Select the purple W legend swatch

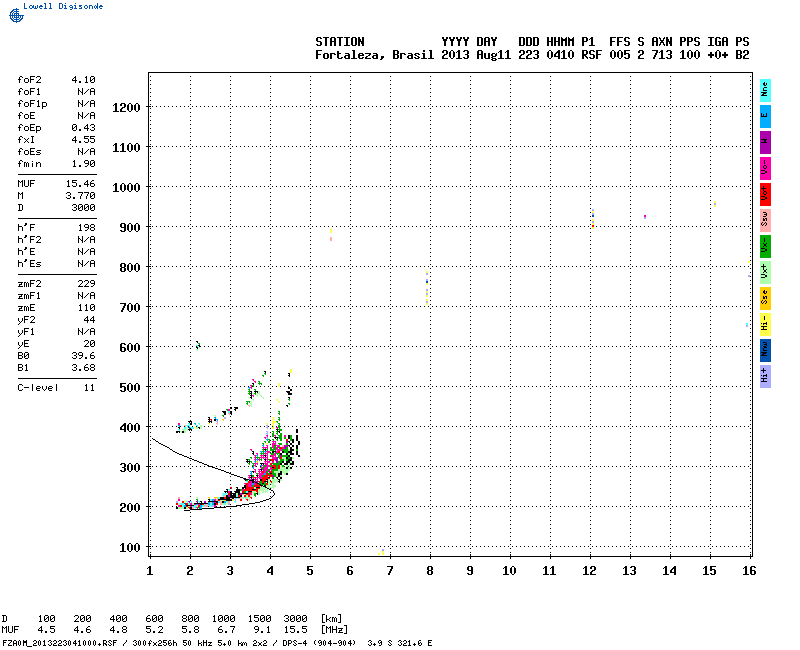[765, 142]
